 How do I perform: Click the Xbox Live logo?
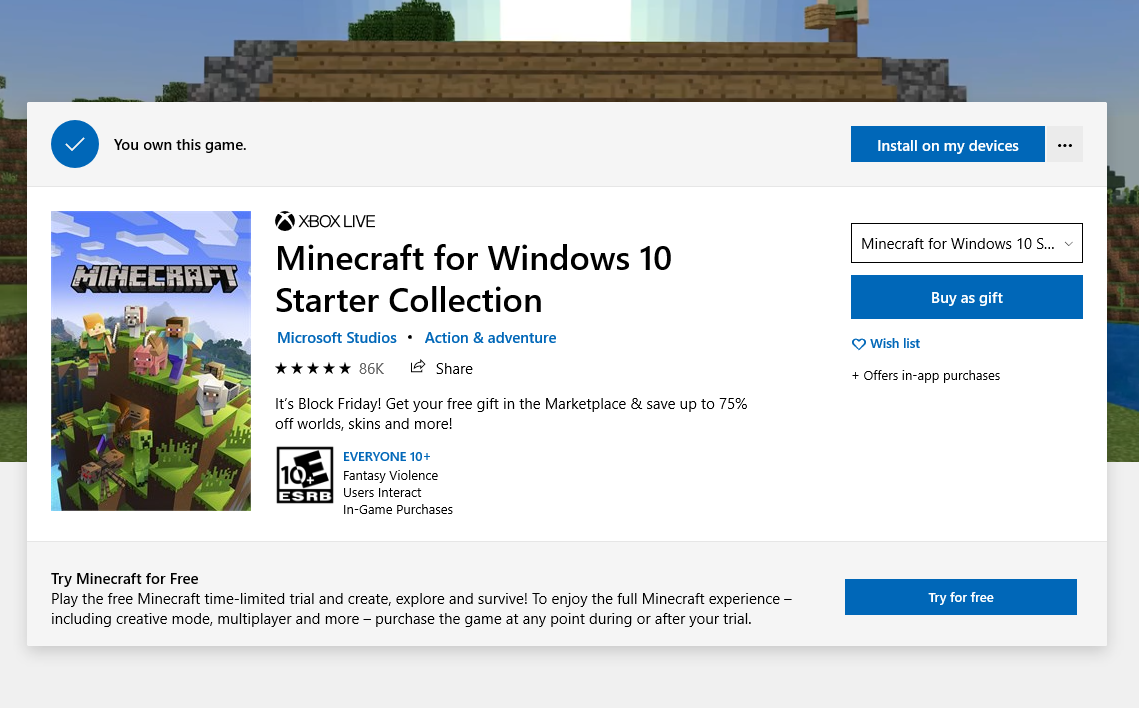pyautogui.click(x=325, y=221)
